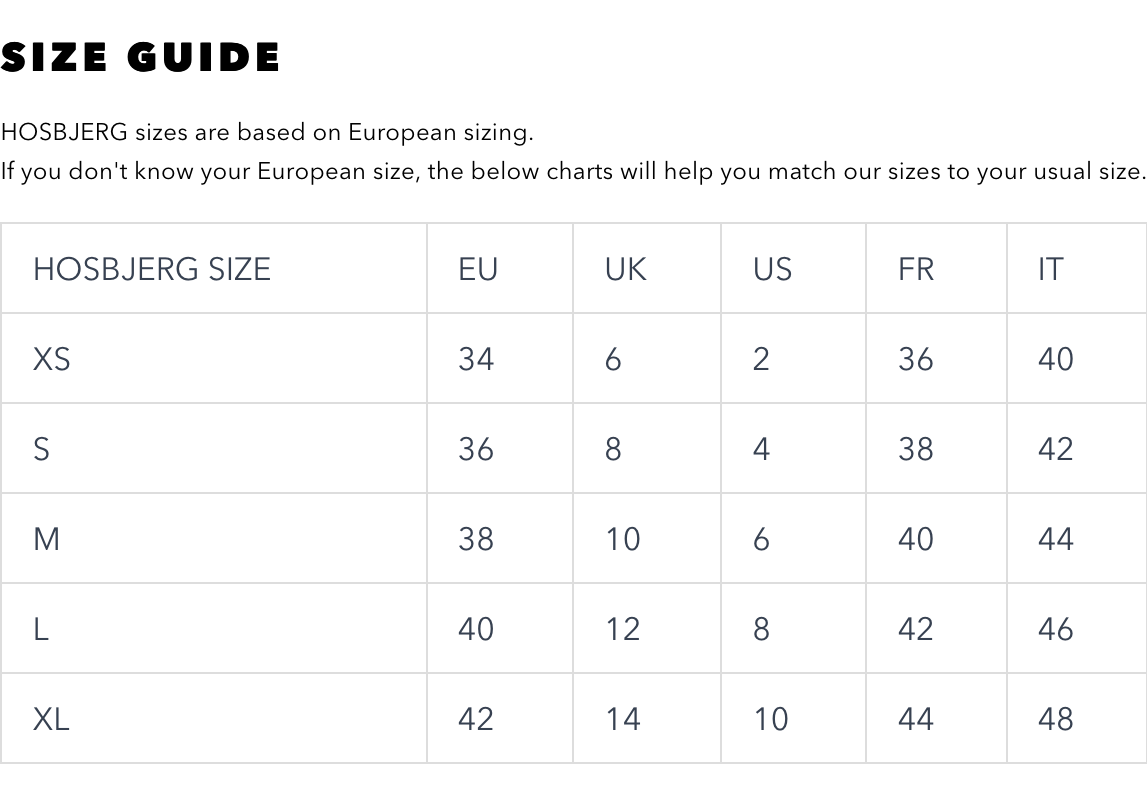
Task: Click the SIZE GUIDE heading
Action: pos(140,58)
